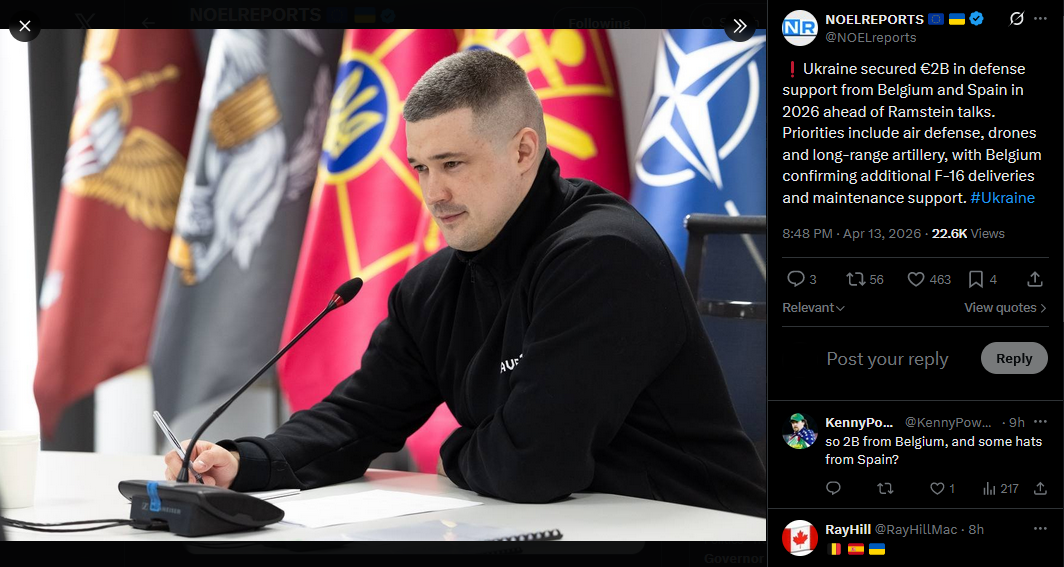Like KennyPowers' comment with 1 like
1064x567 pixels.
coord(941,488)
